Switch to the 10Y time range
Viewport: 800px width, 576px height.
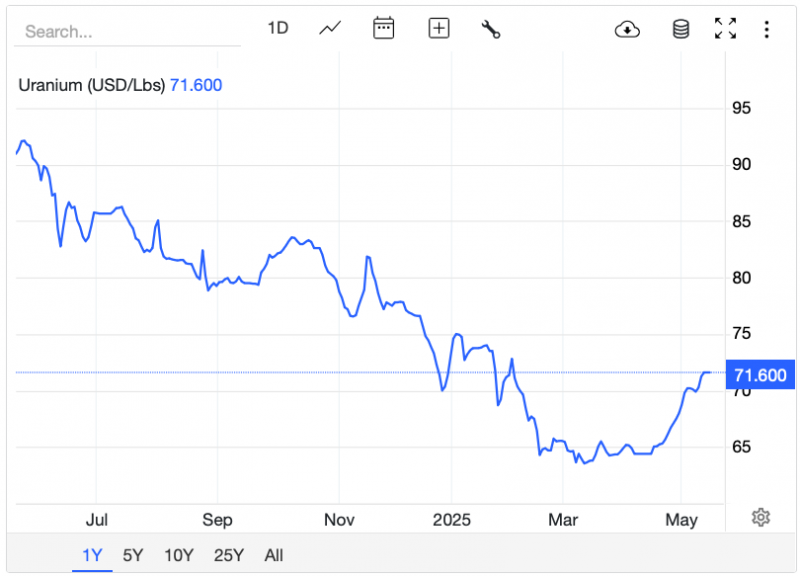179,555
